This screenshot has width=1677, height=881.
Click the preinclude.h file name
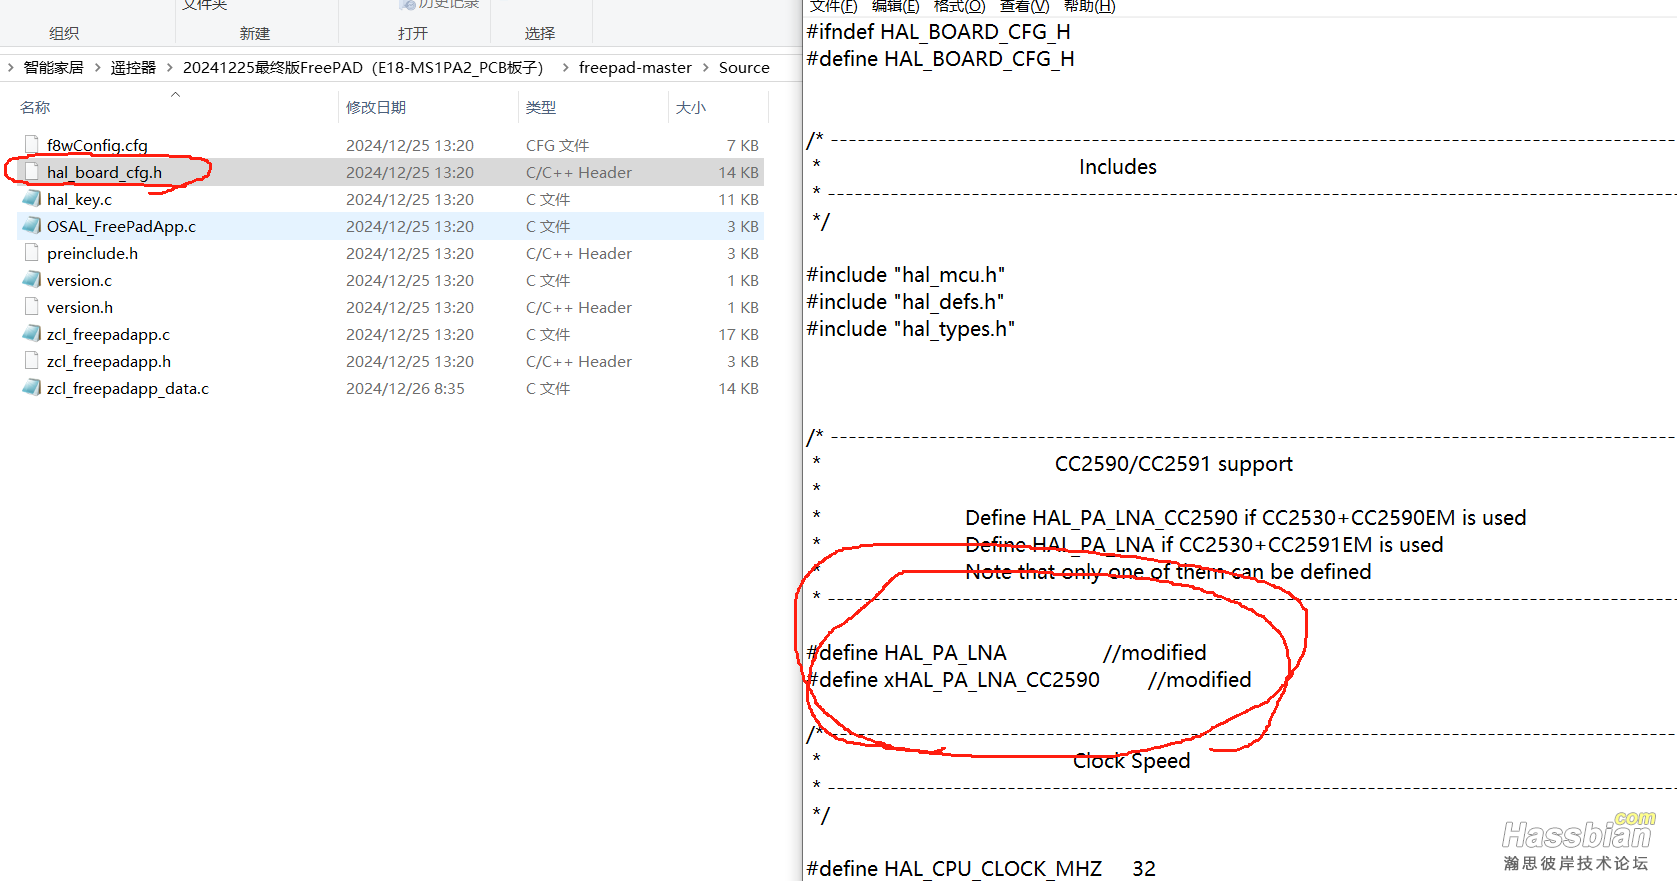(x=92, y=253)
